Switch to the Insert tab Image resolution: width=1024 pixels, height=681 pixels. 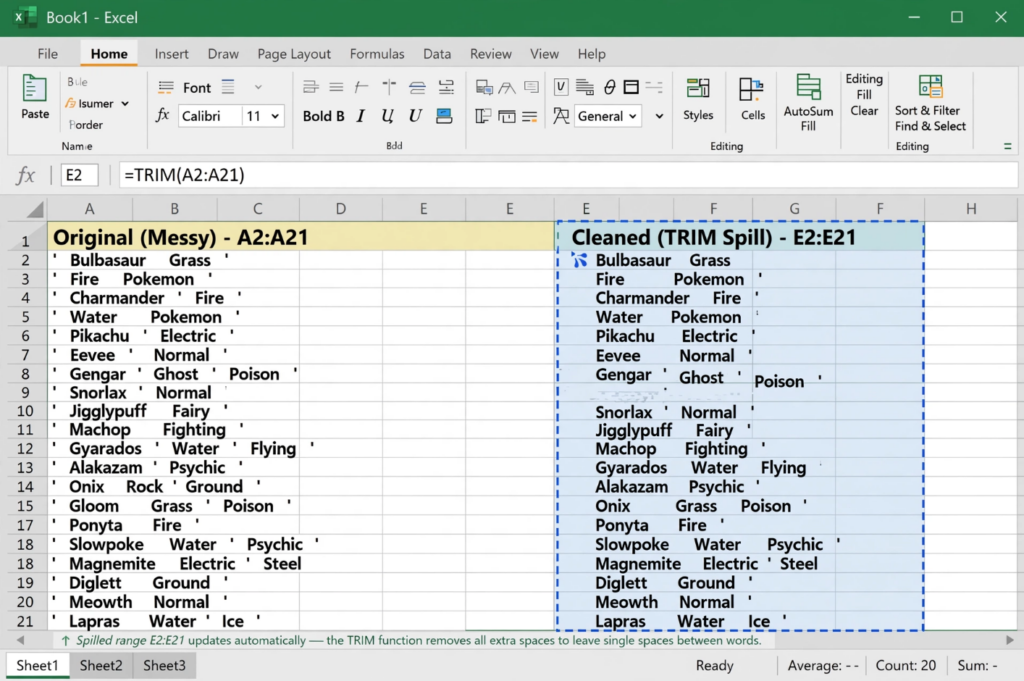click(171, 54)
